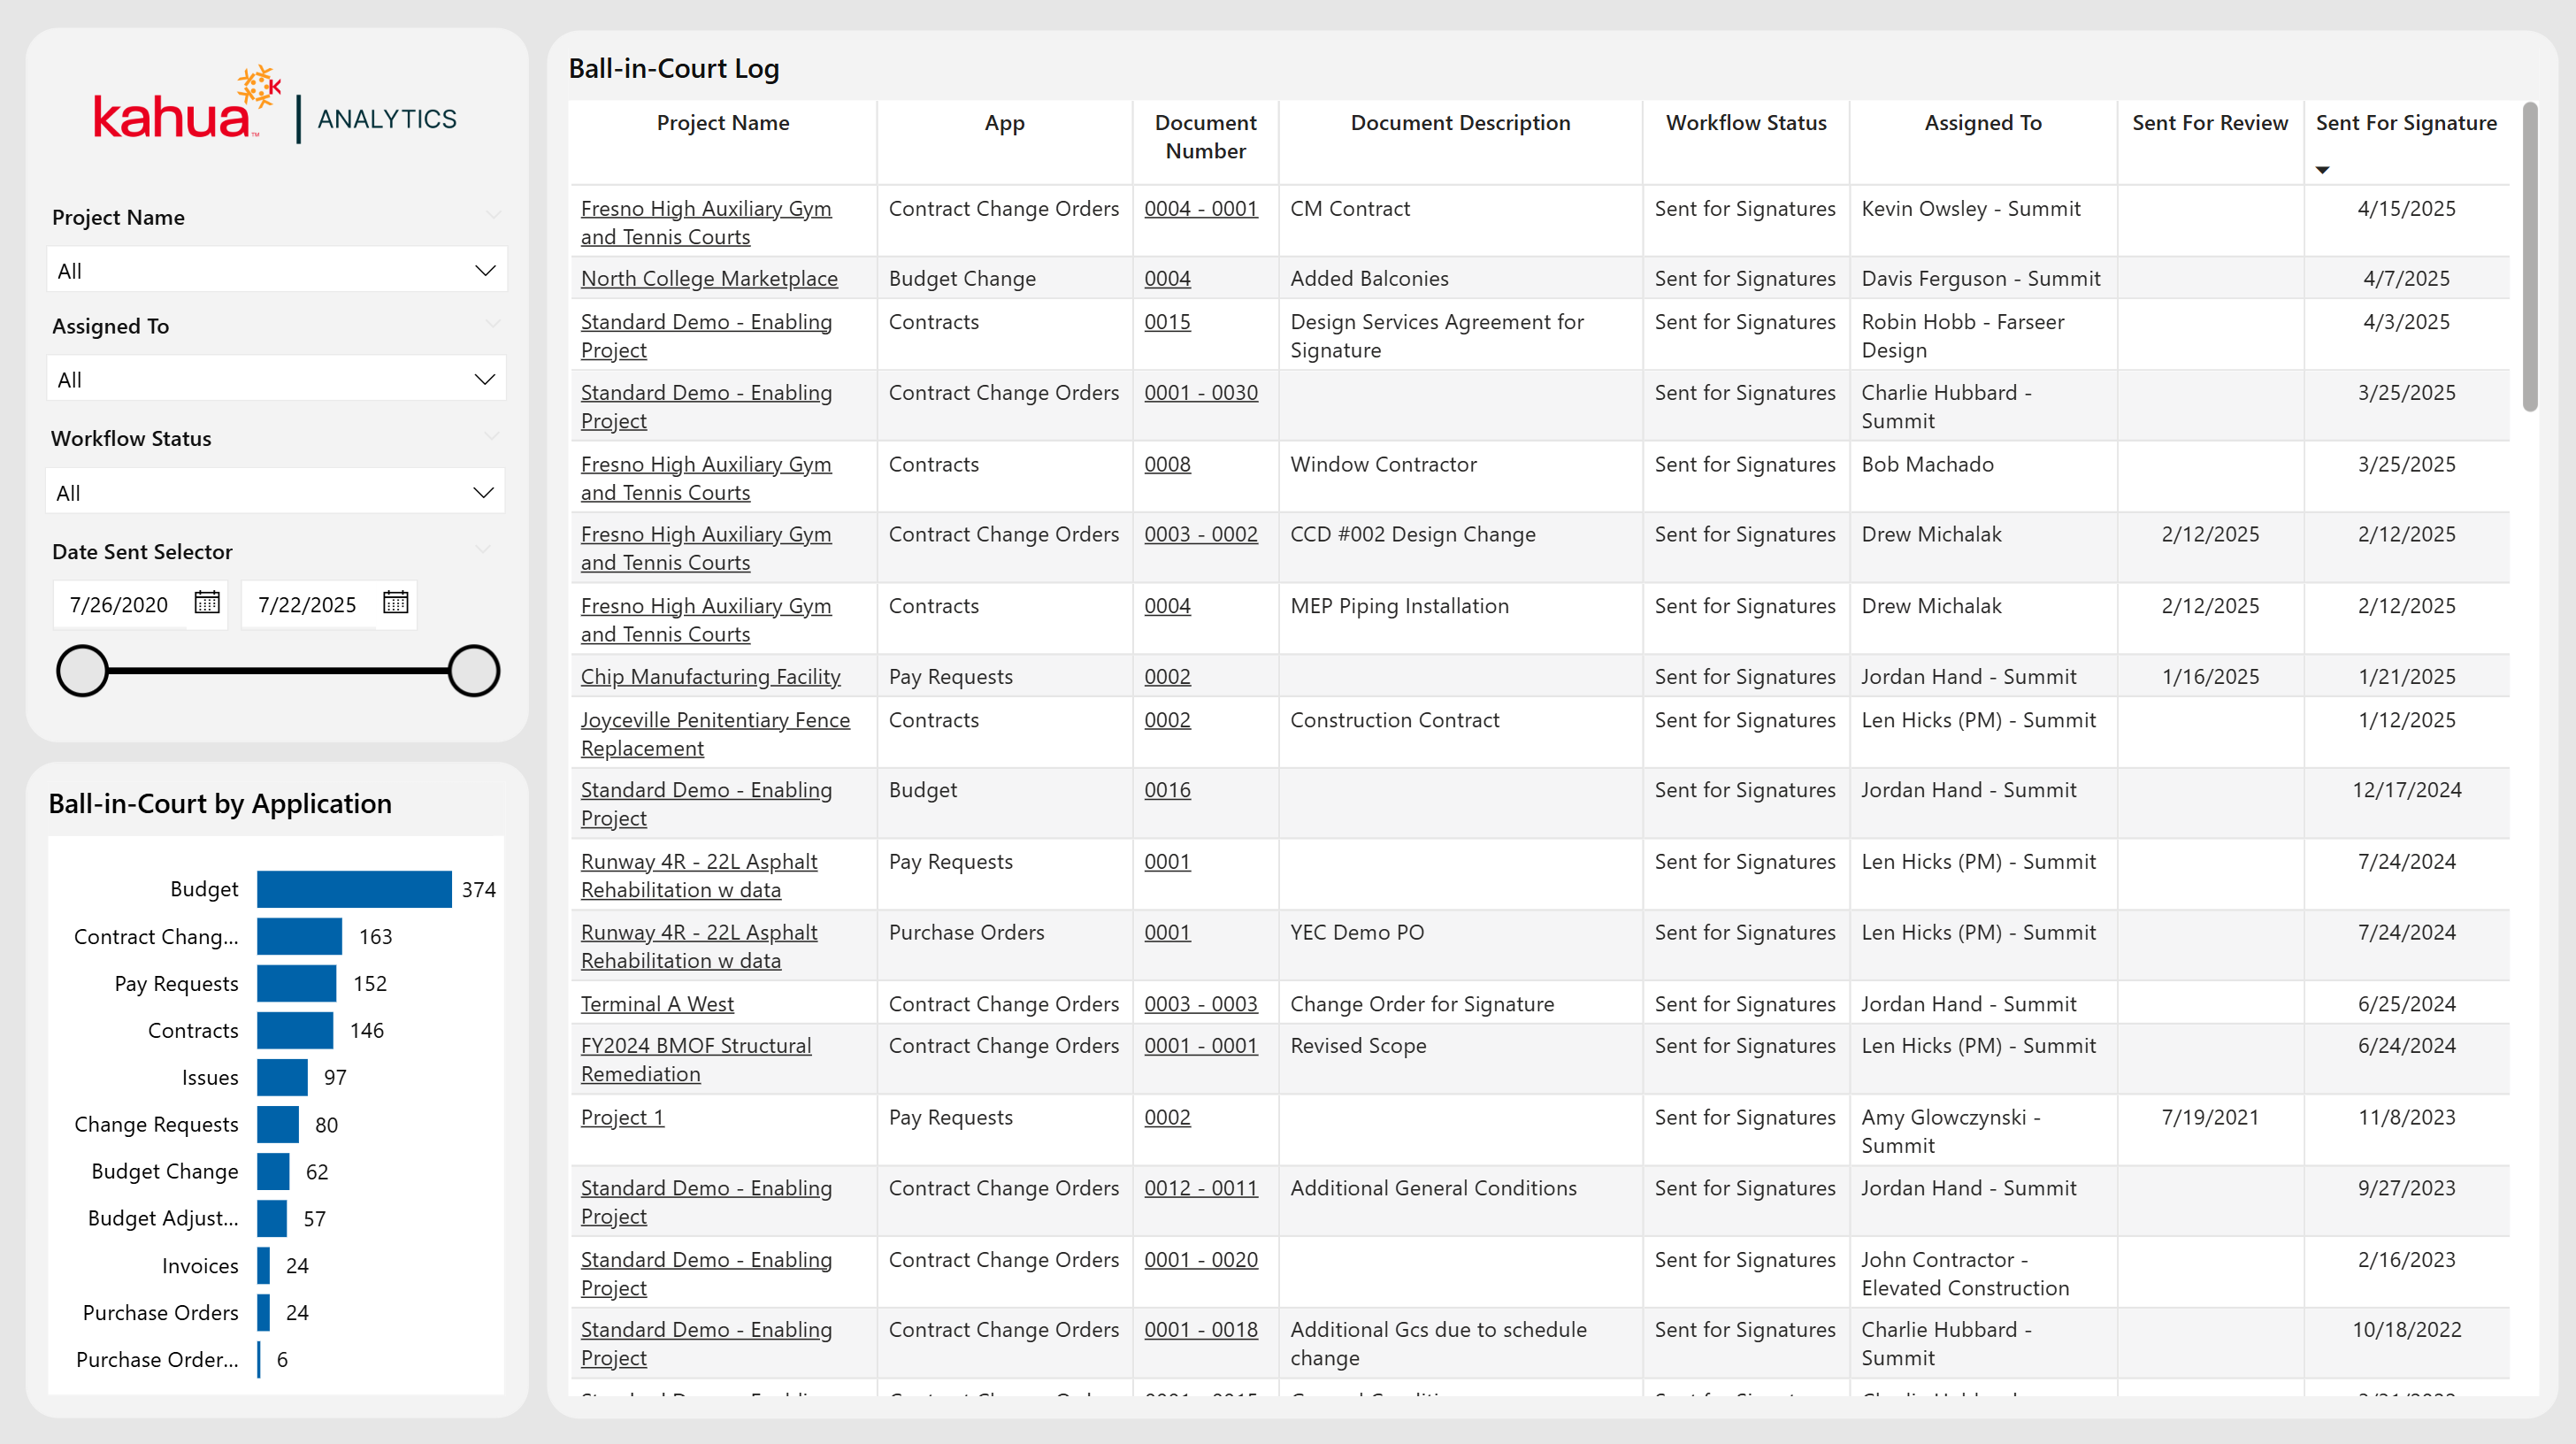Collapse the Project Name slicer header chevron
The width and height of the screenshot is (2576, 1444).
click(x=492, y=215)
